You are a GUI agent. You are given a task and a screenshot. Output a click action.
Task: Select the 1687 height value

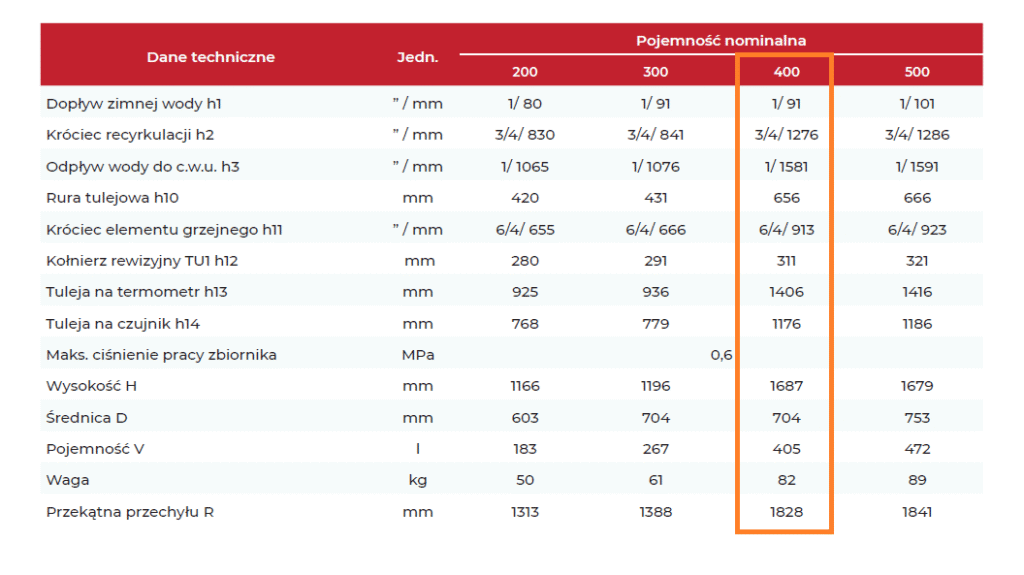coord(786,386)
